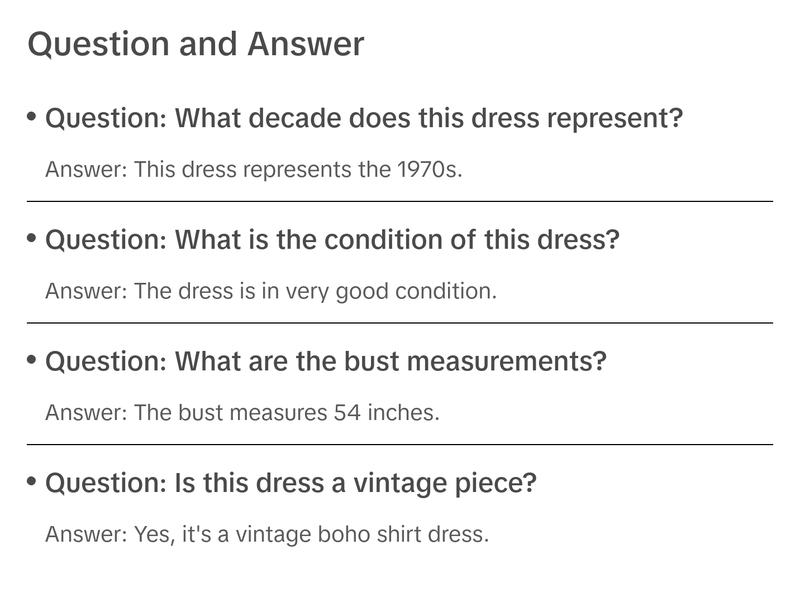Click the answer "The bust measures 54 inches"
This screenshot has width=800, height=598.
coord(242,412)
